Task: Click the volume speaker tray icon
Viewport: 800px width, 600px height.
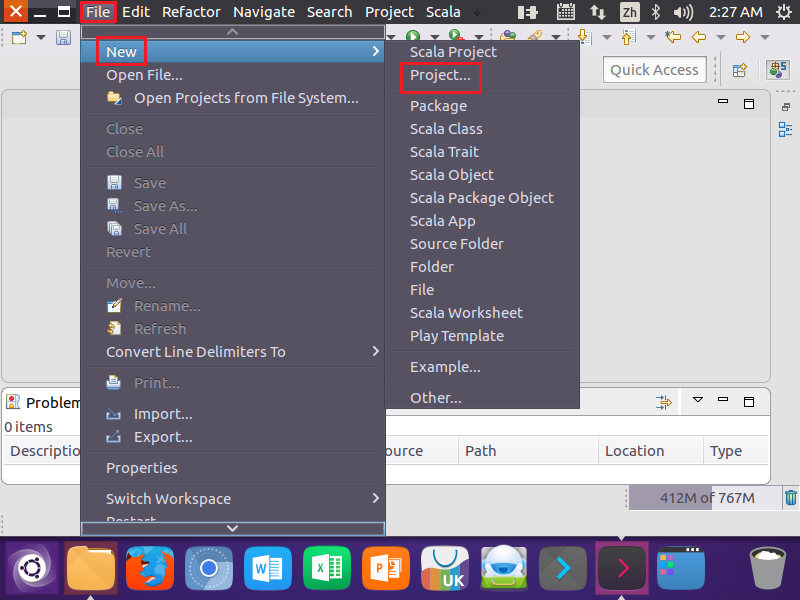Action: point(683,12)
